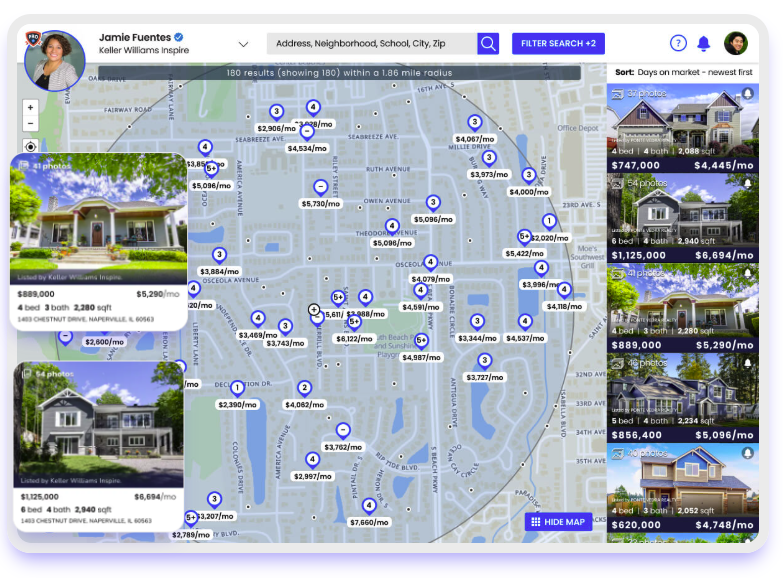Screen dimensions: 783x578
Task: Click the 180 results radius banner
Action: pos(339,73)
